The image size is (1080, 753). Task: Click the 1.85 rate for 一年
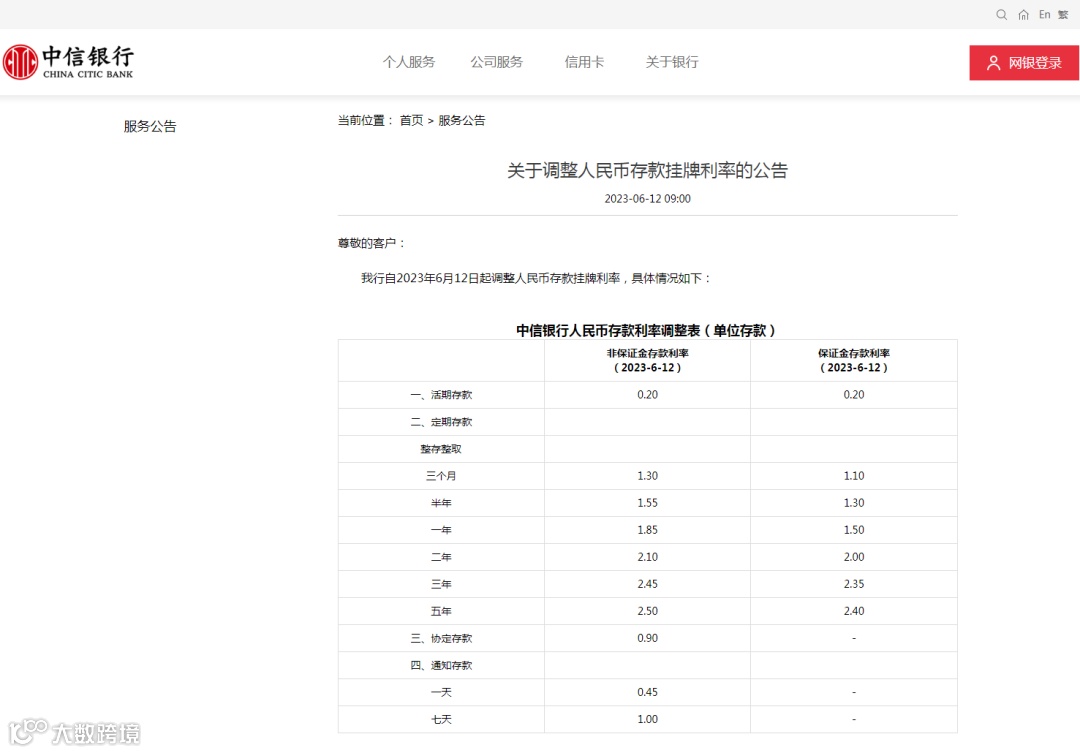[647, 530]
